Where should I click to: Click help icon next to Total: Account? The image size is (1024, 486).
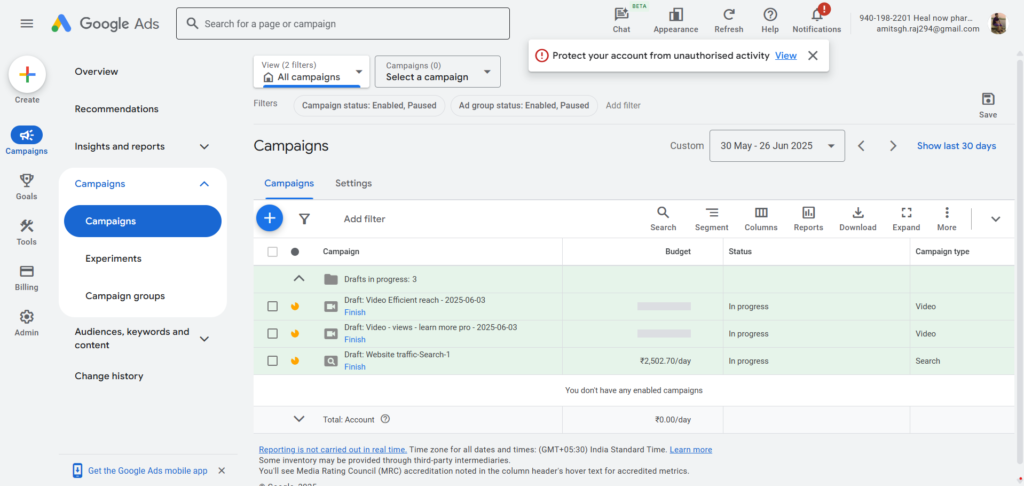point(385,419)
